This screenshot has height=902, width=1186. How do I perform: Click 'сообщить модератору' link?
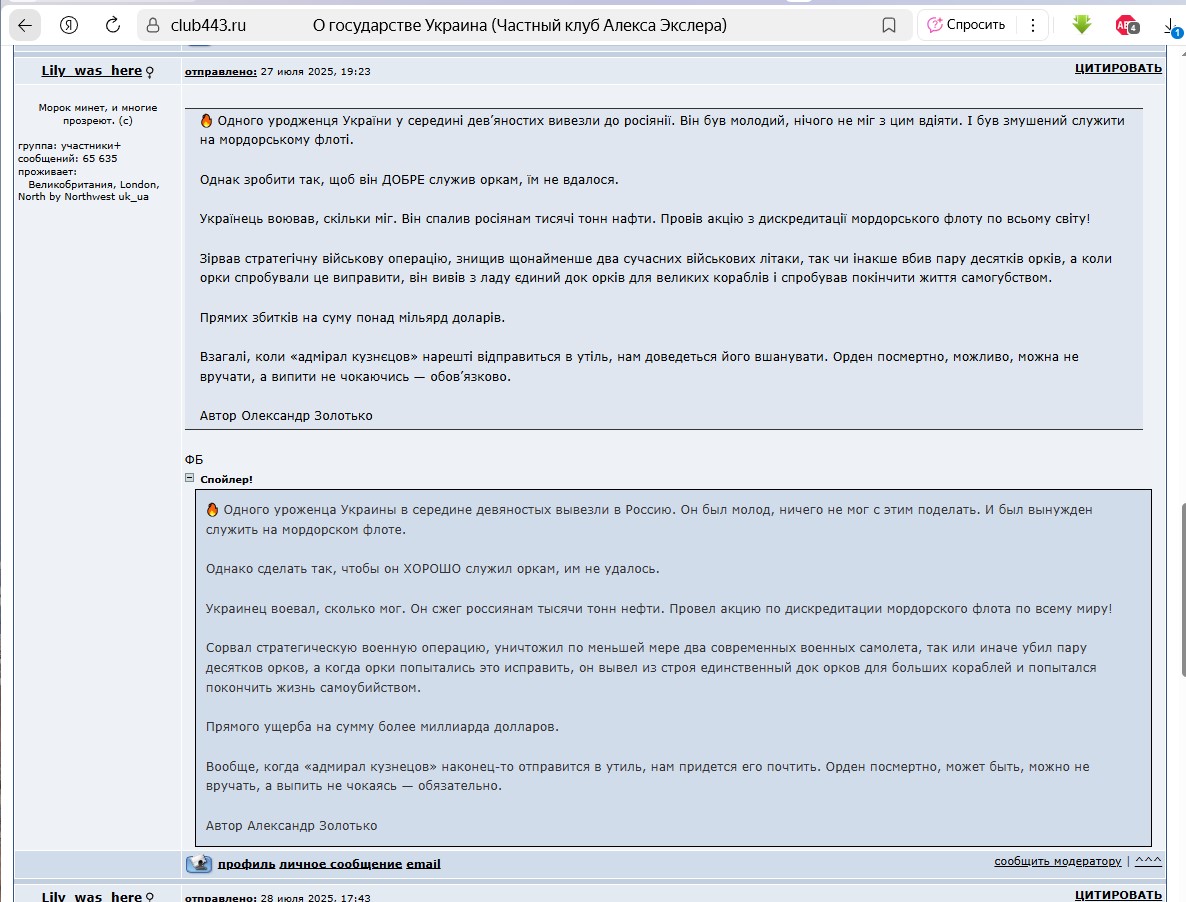pyautogui.click(x=1058, y=861)
